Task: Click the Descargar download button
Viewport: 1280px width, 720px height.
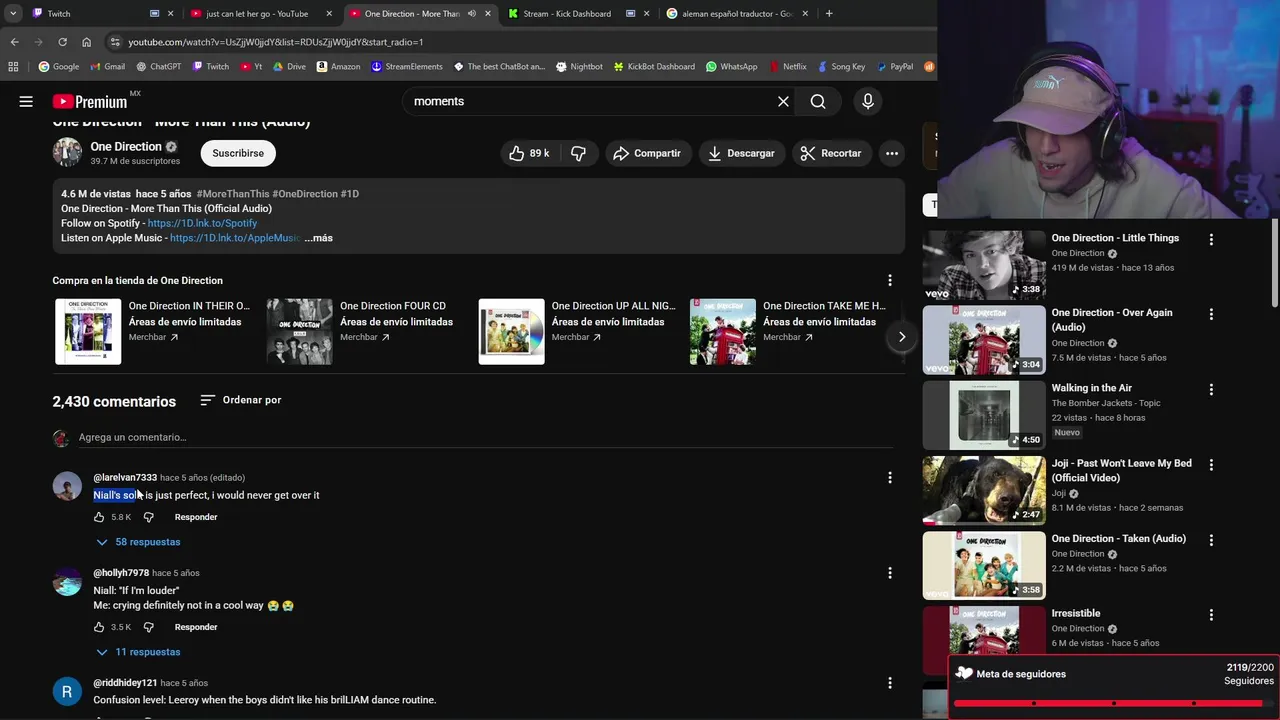Action: pyautogui.click(x=741, y=153)
